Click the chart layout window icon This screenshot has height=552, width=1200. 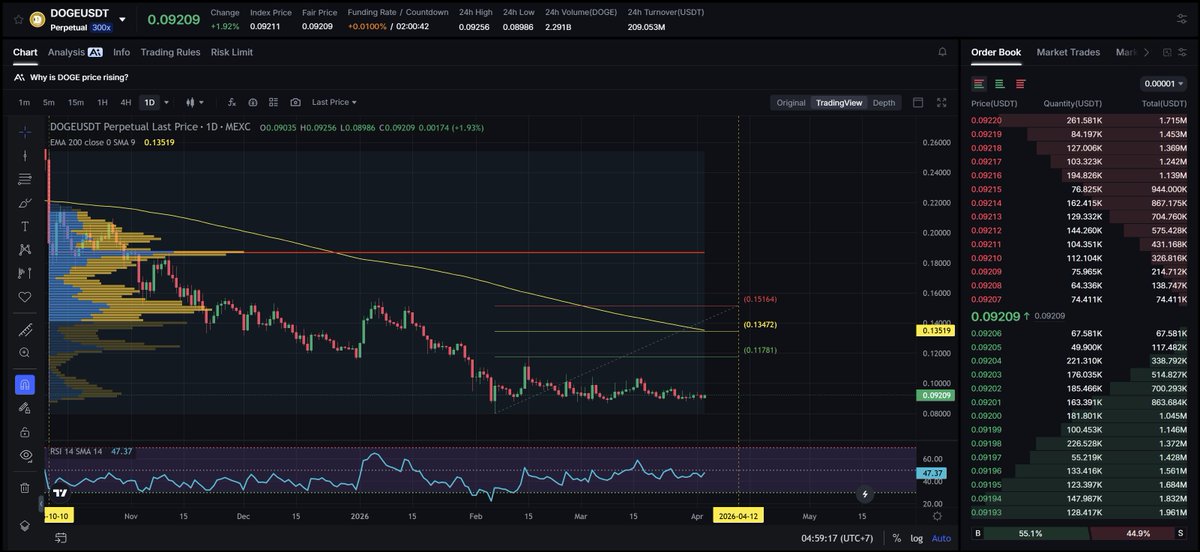(918, 102)
